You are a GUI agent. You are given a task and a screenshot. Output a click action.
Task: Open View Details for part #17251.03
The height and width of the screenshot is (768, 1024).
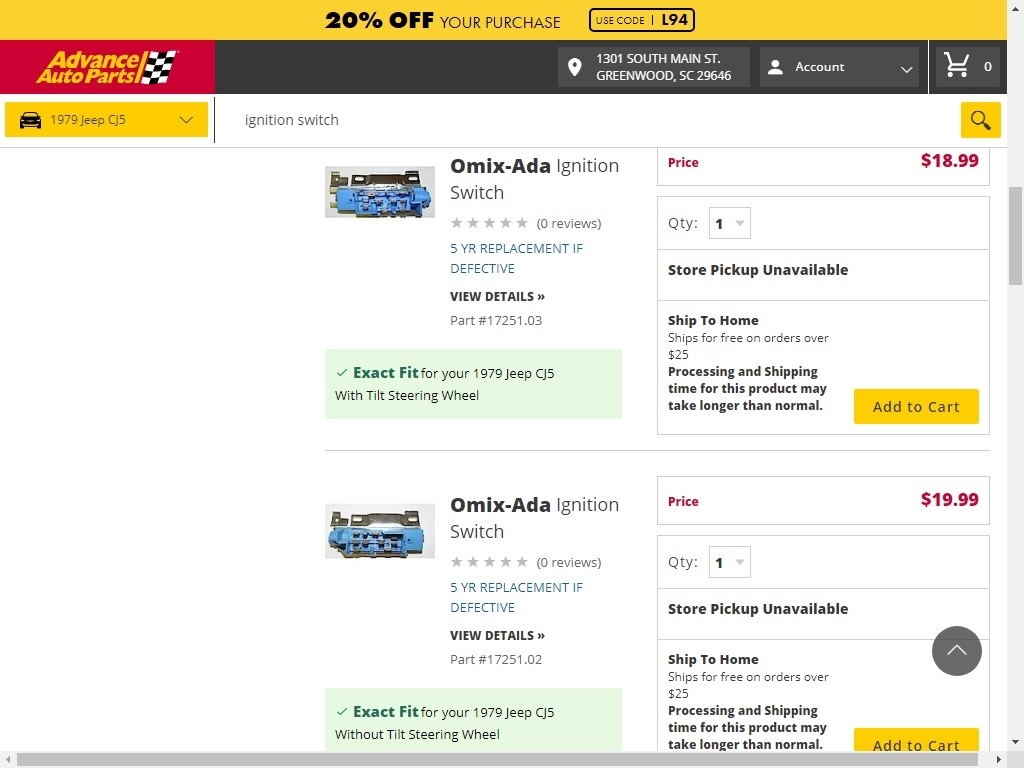[x=497, y=297]
